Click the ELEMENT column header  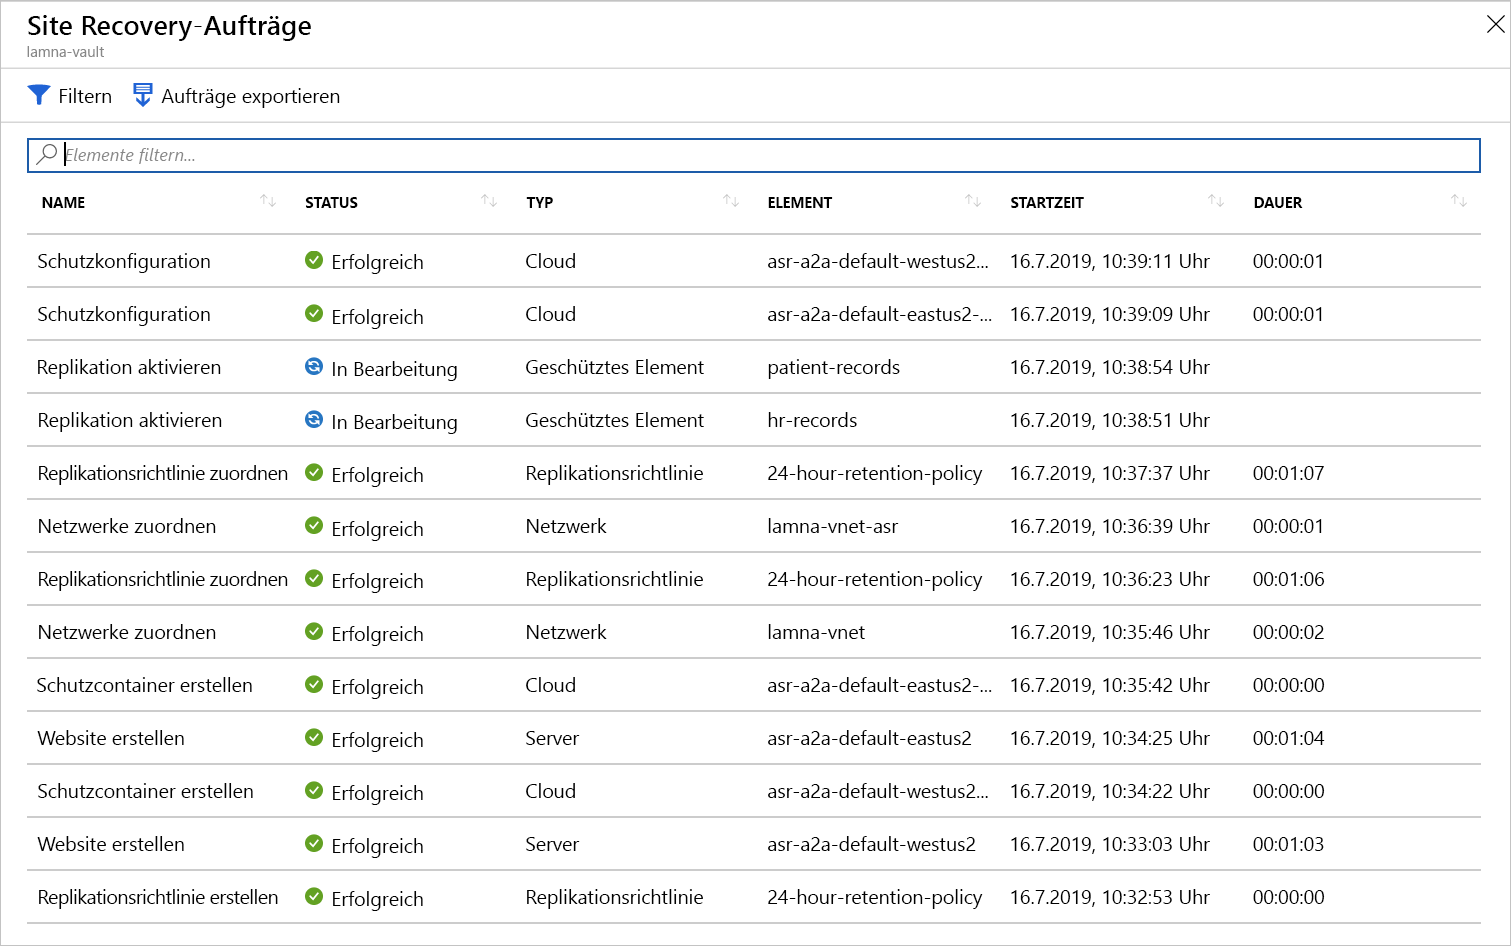click(800, 202)
